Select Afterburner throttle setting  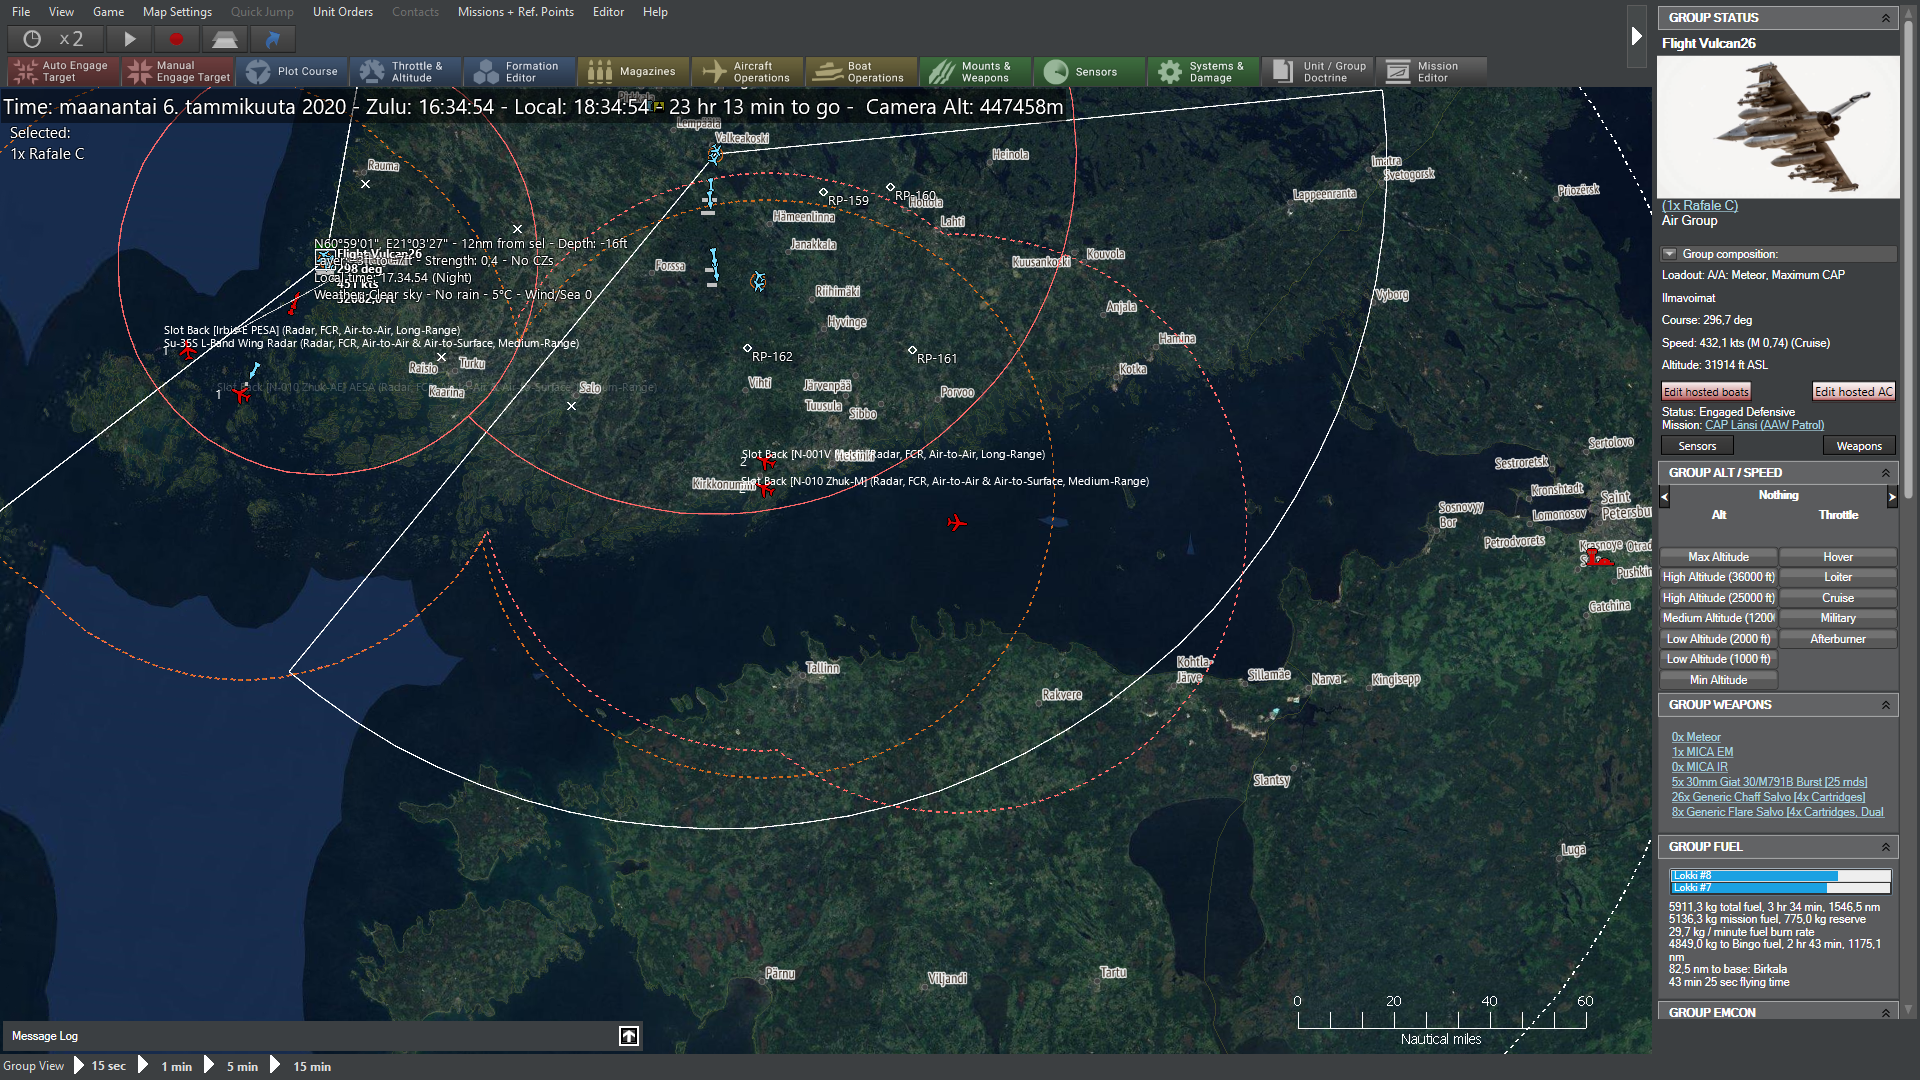pyautogui.click(x=1837, y=639)
